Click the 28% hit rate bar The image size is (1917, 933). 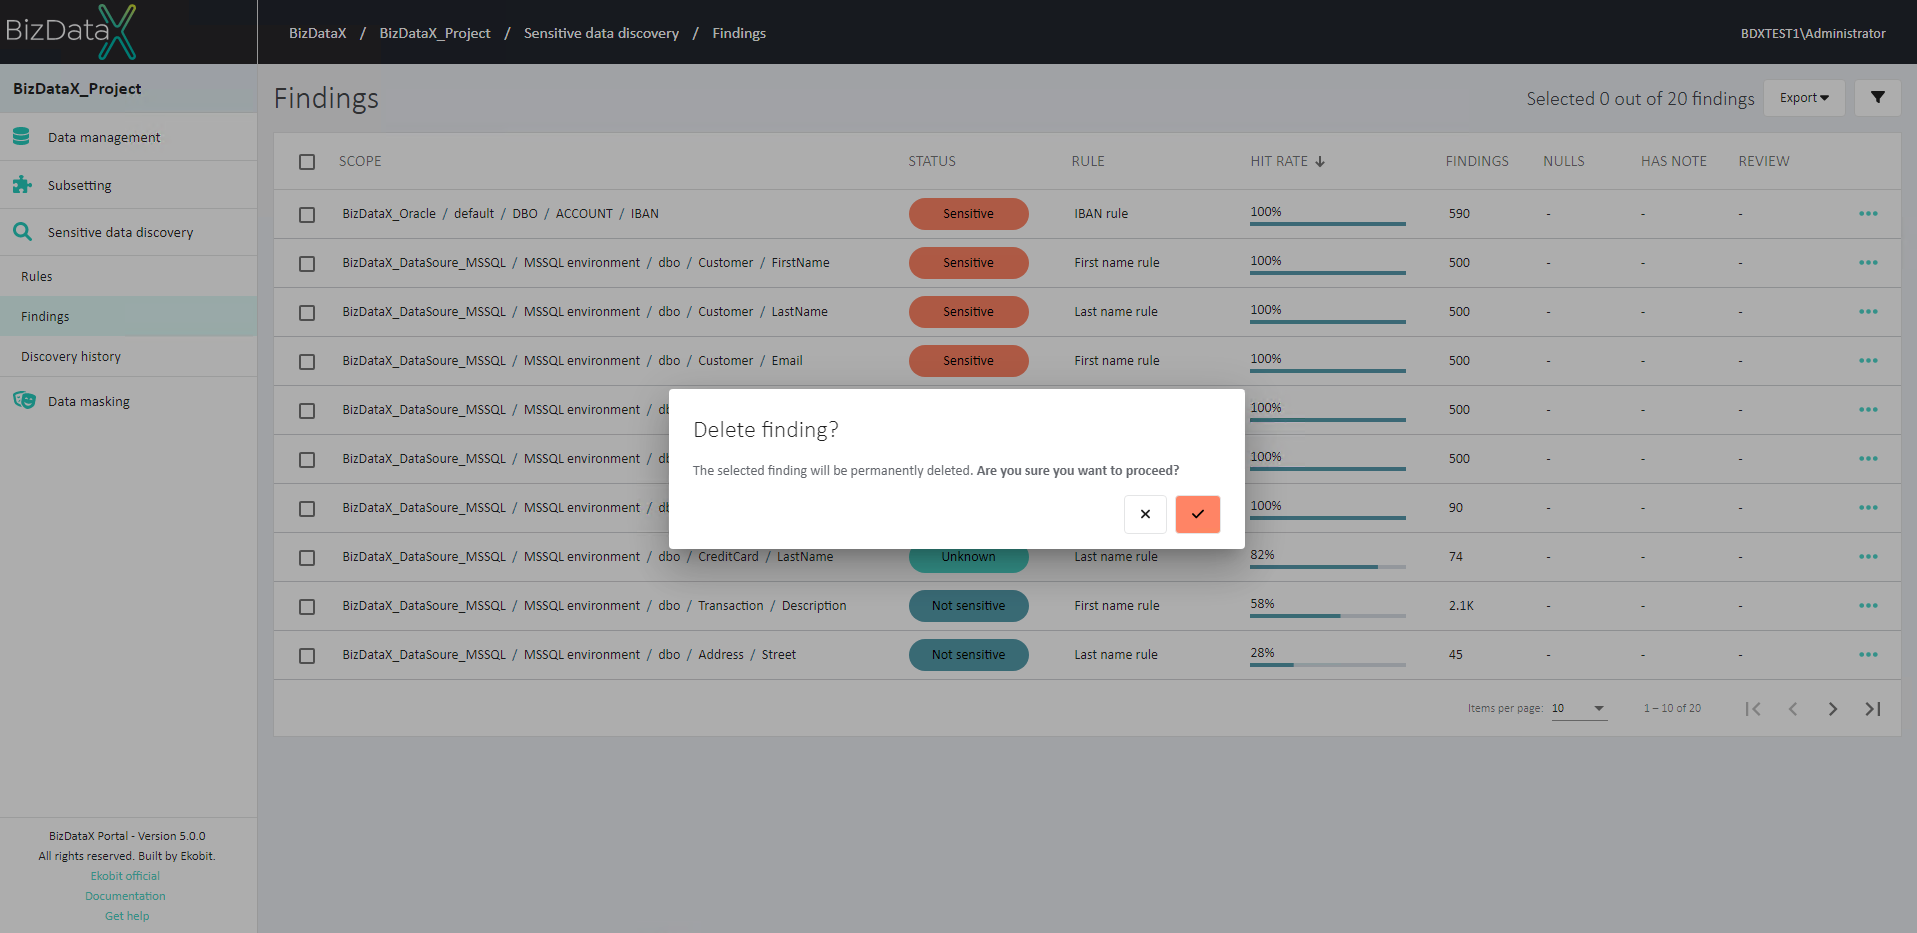pyautogui.click(x=1327, y=665)
